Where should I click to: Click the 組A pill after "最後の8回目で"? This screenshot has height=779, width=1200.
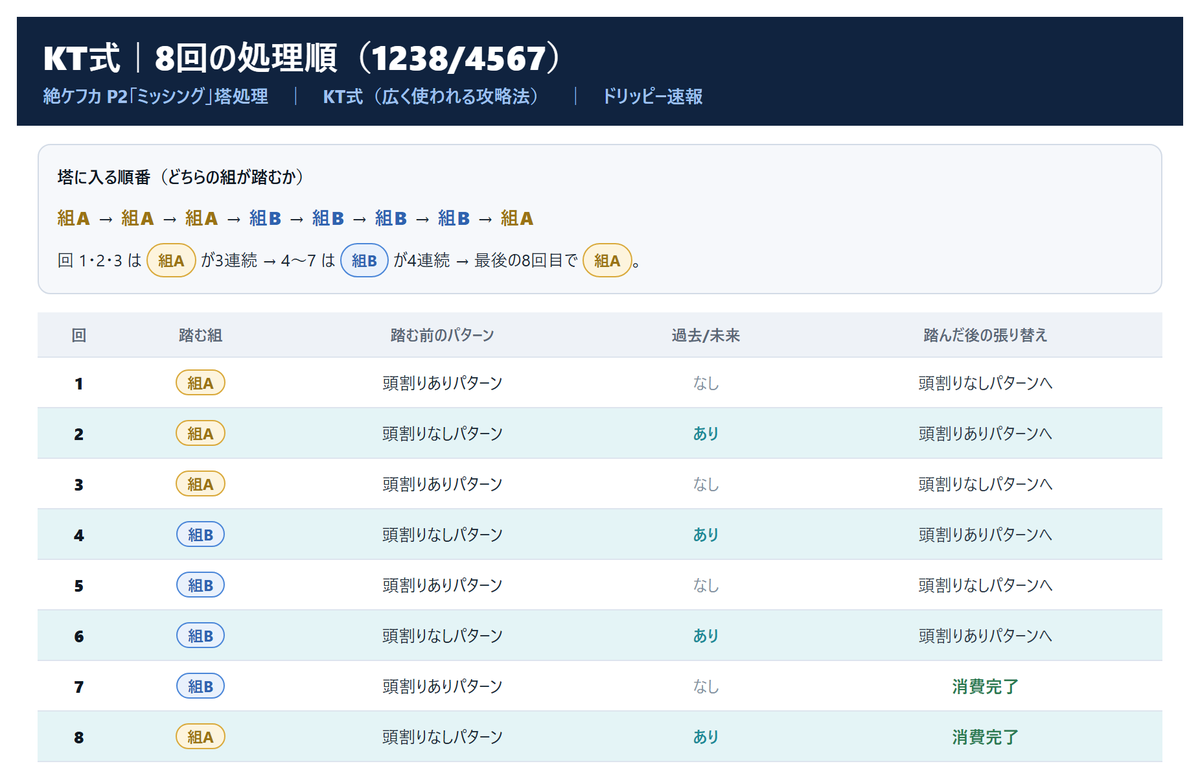[607, 261]
